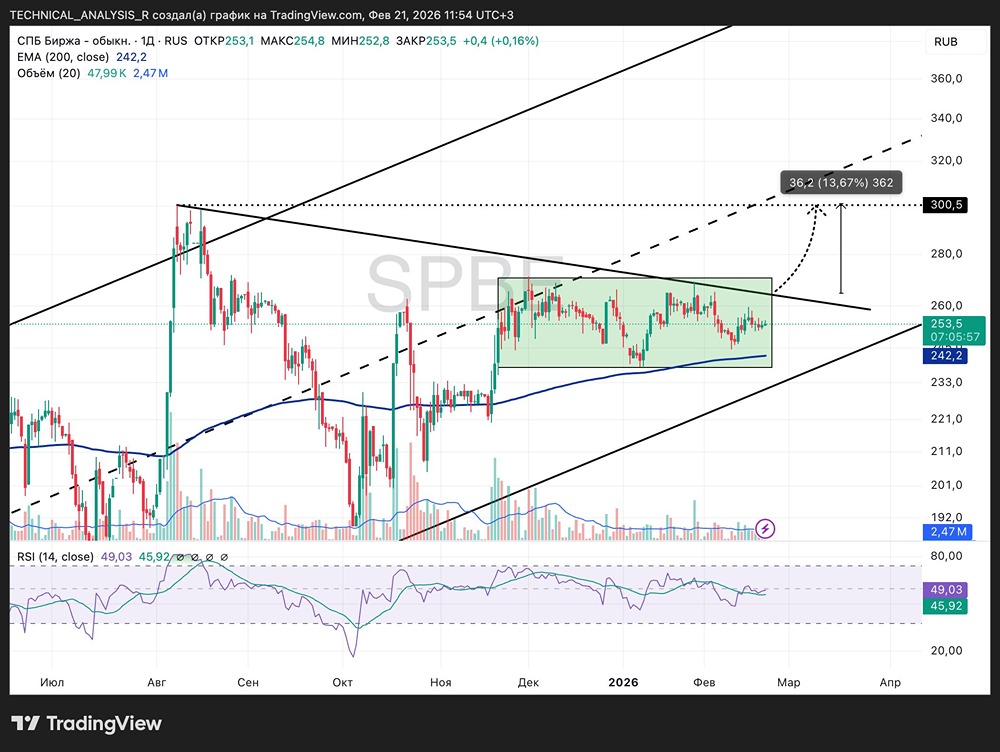Viewport: 1000px width, 752px height.
Task: Click the RSI value label 49,03
Action: tap(946, 589)
